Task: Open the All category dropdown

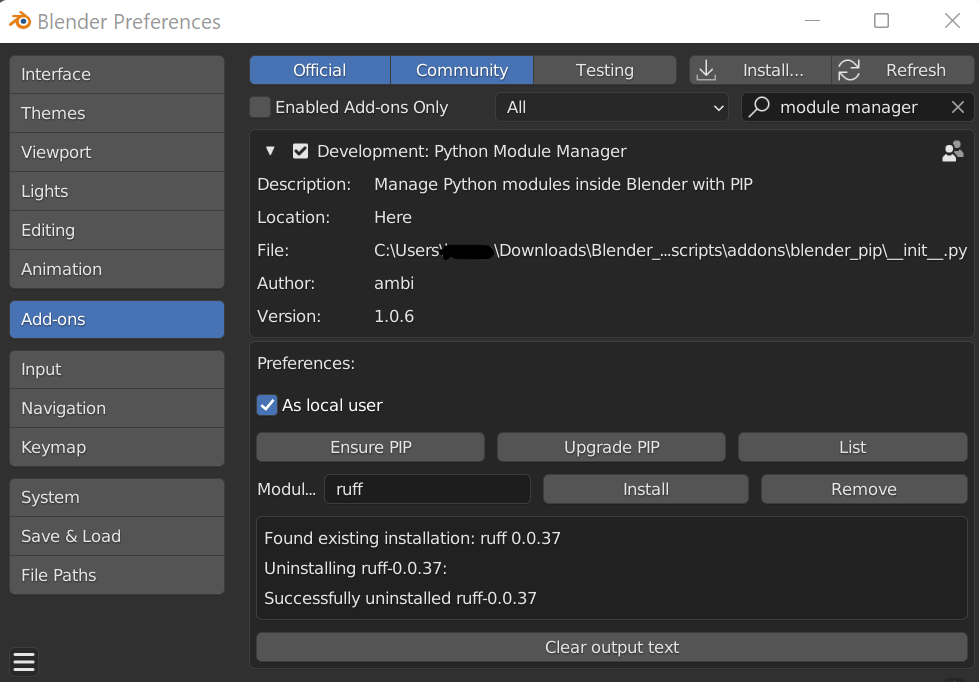Action: pos(613,107)
